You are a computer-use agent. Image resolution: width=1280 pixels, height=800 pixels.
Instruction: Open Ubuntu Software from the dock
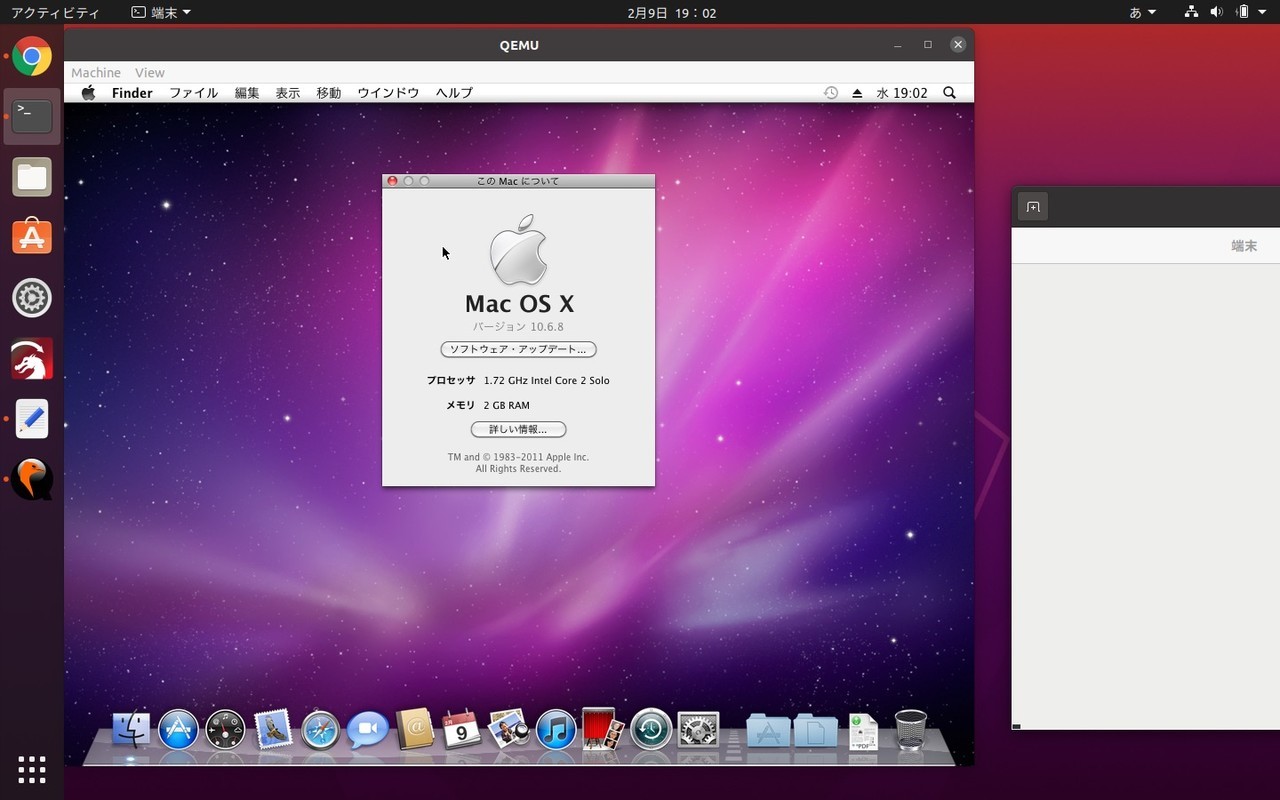tap(32, 237)
